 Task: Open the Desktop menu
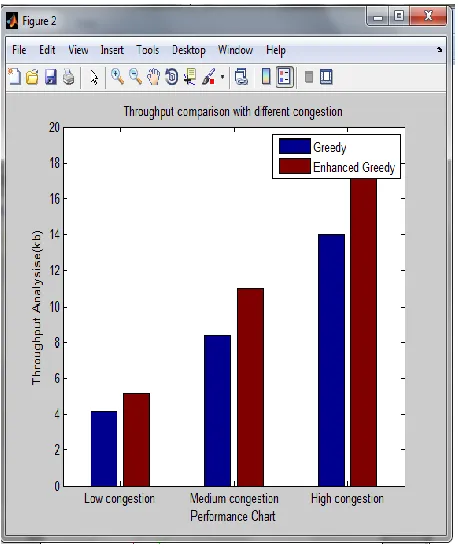click(x=189, y=50)
